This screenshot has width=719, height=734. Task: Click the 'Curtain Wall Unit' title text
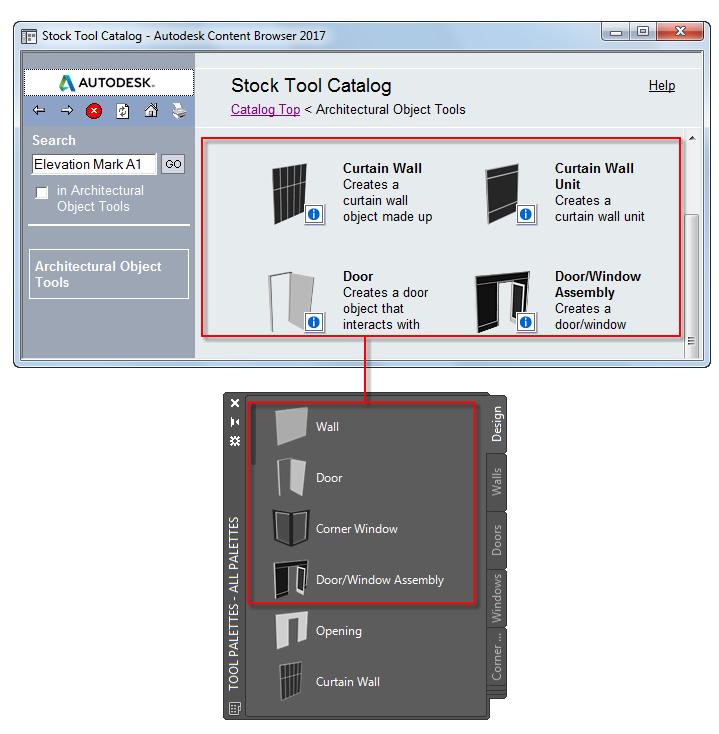pos(594,176)
